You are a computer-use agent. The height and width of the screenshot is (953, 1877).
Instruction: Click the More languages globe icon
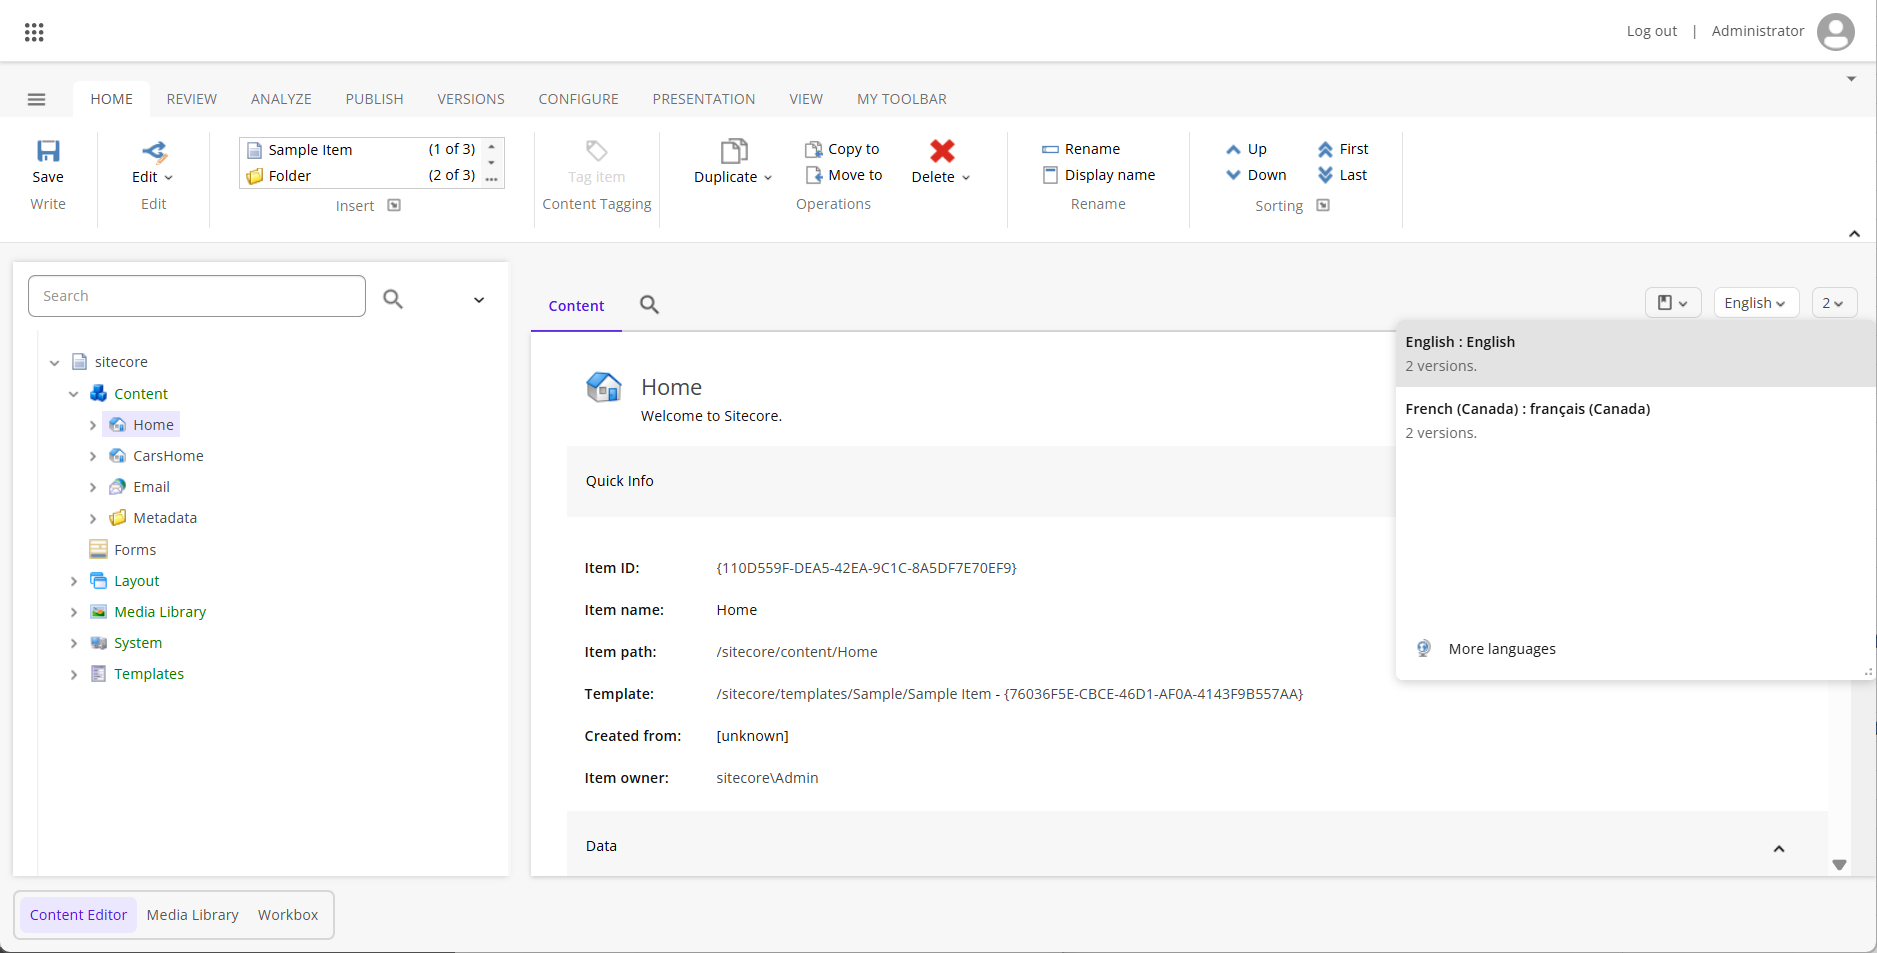coord(1424,648)
